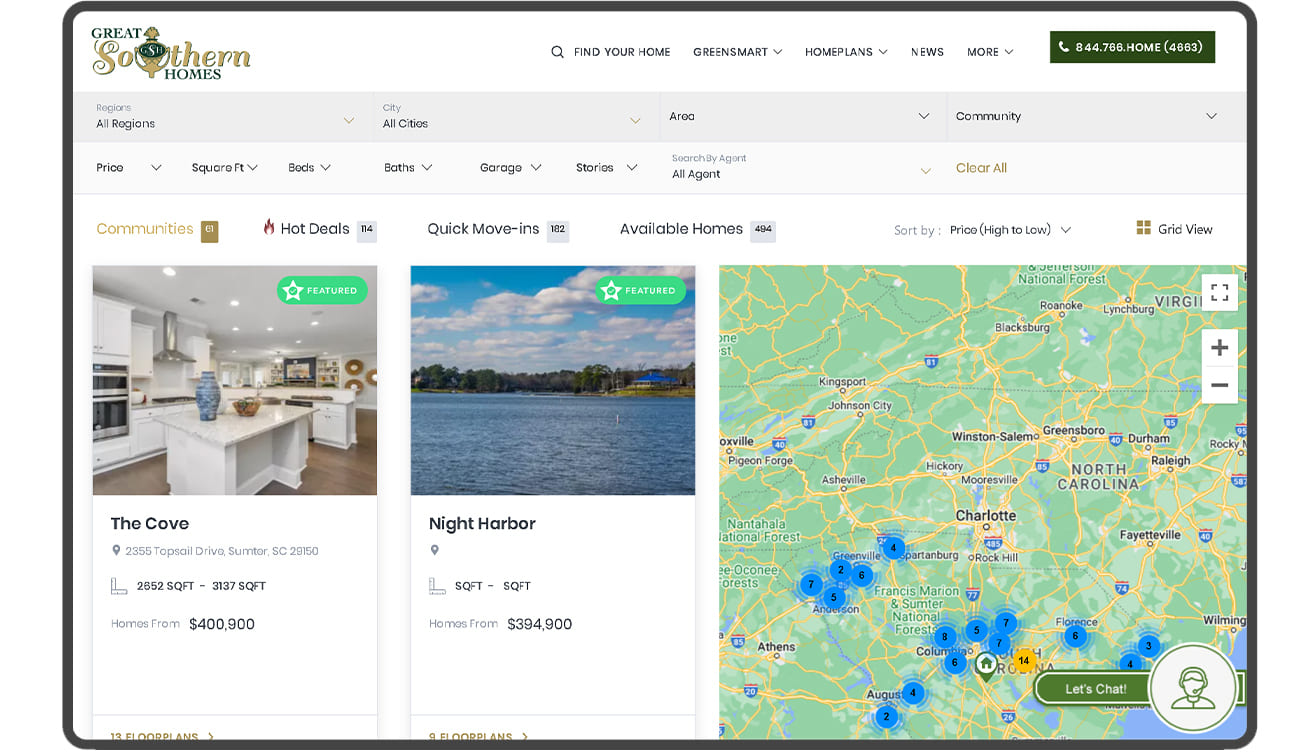Image resolution: width=1311 pixels, height=752 pixels.
Task: Click the square-foot icon on Night Harbor card
Action: [437, 586]
